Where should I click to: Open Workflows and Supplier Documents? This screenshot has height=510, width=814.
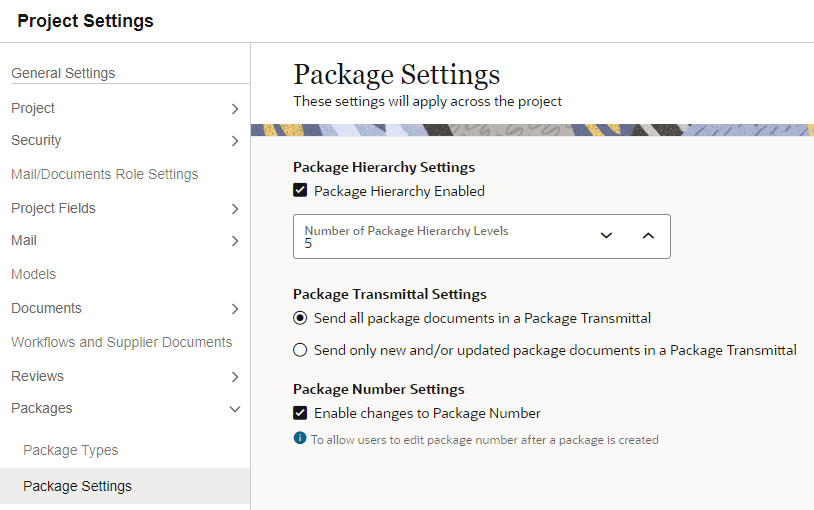coord(121,342)
